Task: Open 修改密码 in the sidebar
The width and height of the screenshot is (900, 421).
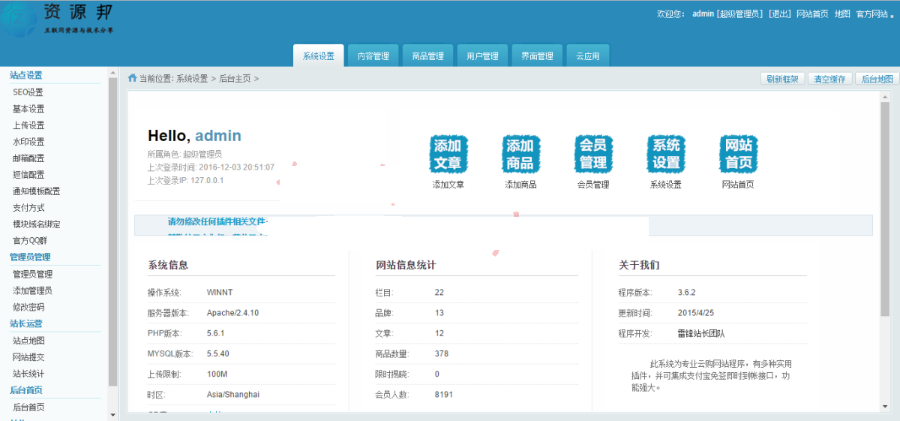Action: tap(28, 307)
